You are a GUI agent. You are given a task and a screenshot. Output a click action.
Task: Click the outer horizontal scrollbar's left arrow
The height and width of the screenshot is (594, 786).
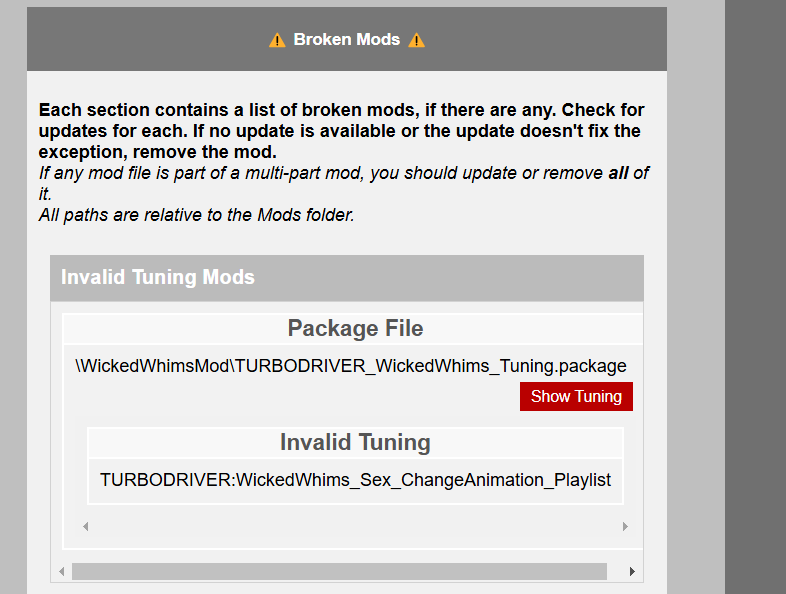point(62,571)
